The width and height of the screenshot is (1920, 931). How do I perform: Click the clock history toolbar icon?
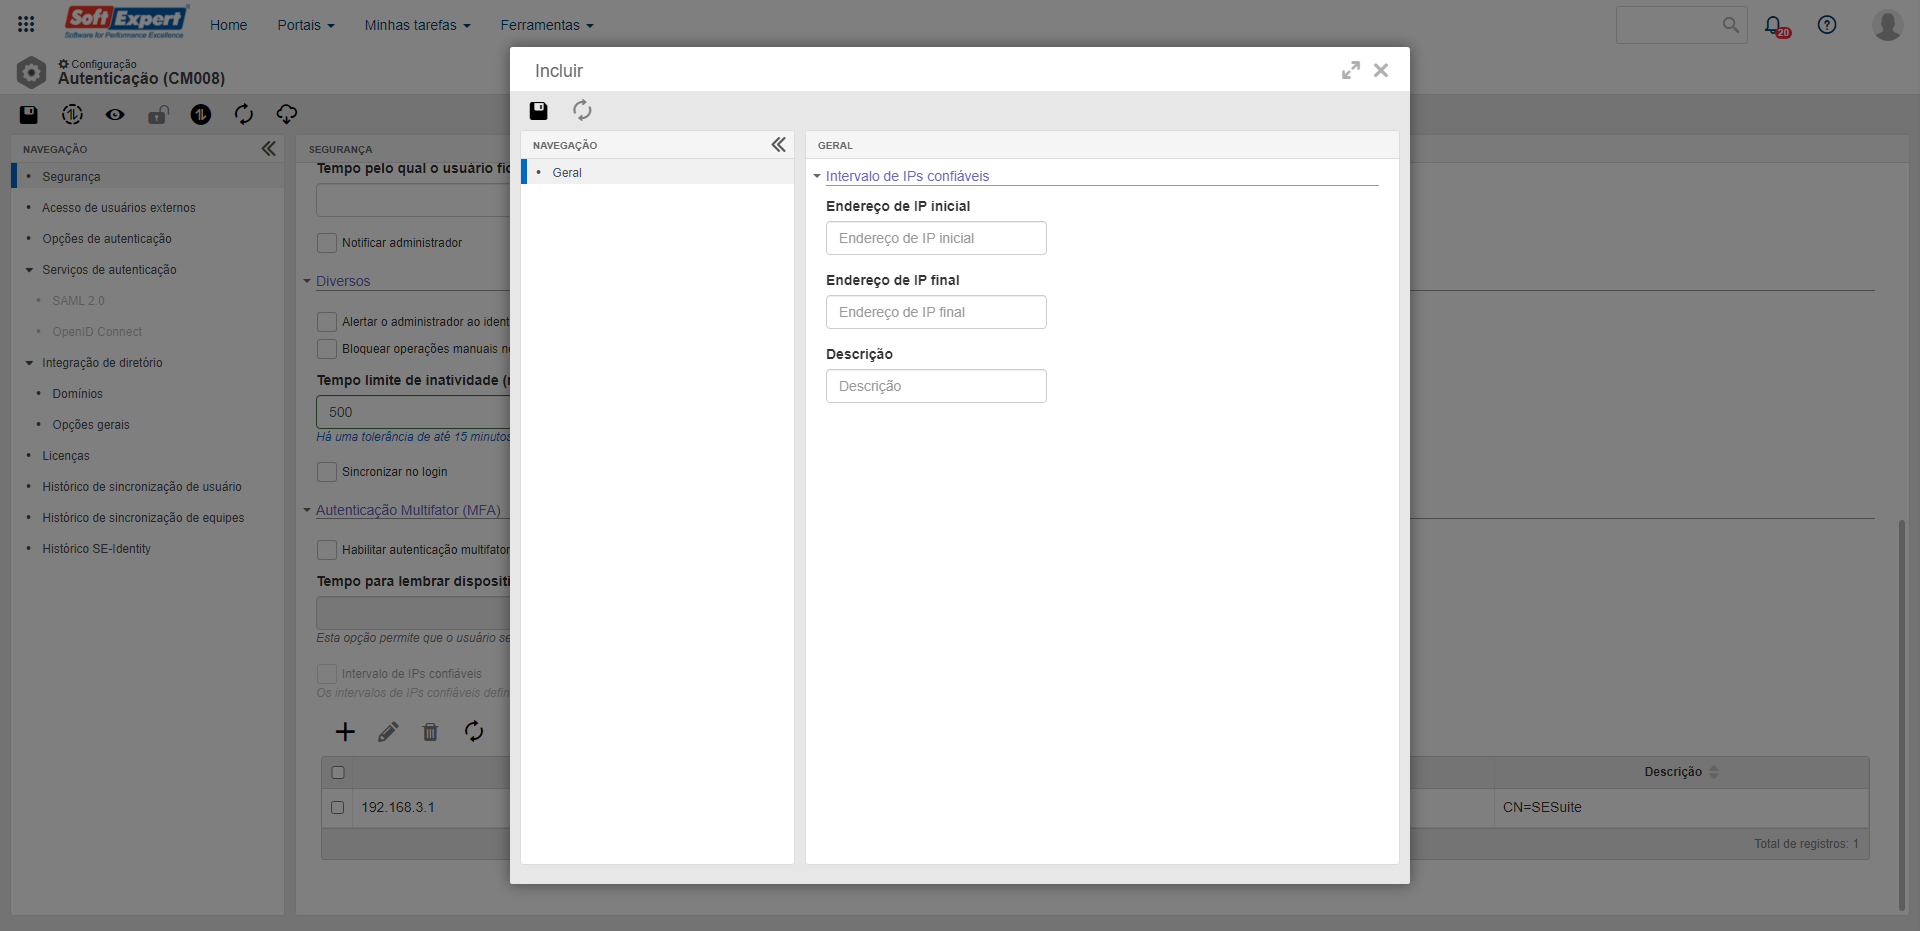click(x=72, y=115)
